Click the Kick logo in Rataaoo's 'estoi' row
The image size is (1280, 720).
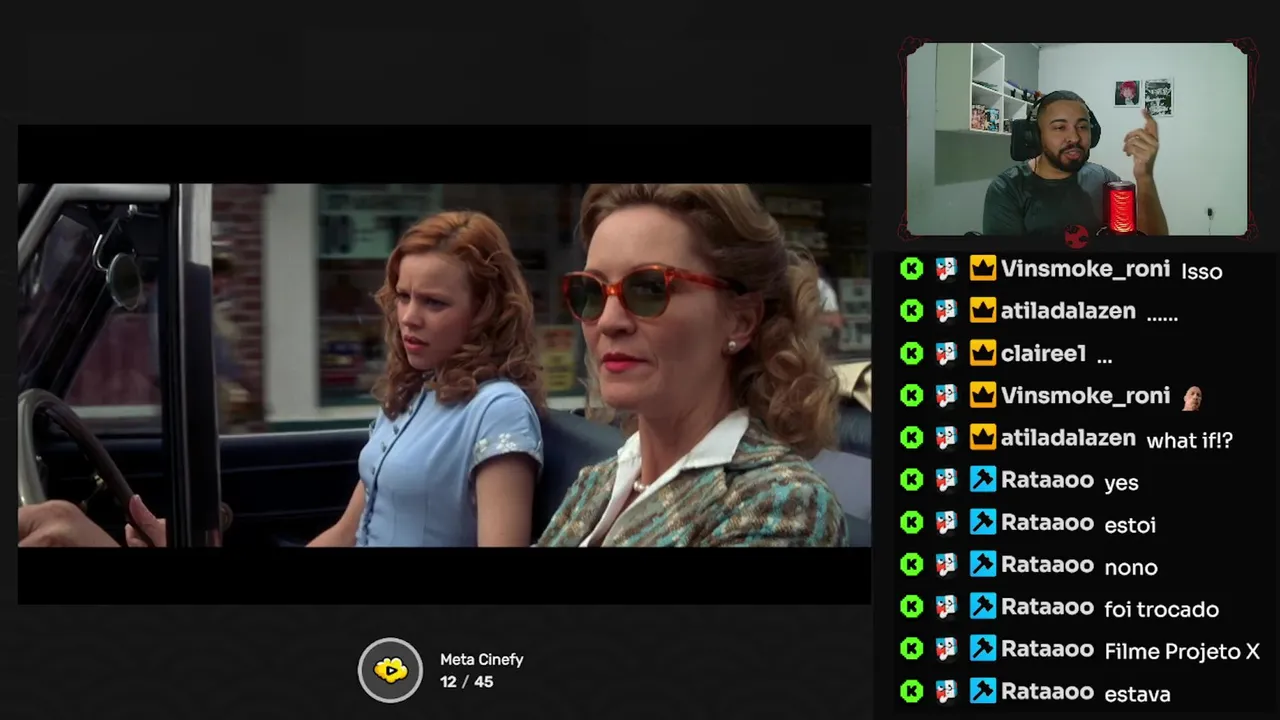point(911,522)
